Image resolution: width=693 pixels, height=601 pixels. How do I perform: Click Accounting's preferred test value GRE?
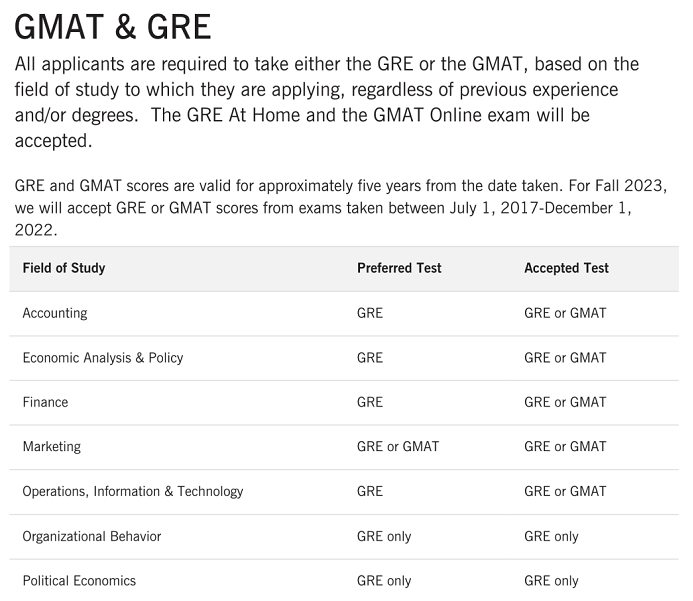(x=370, y=313)
